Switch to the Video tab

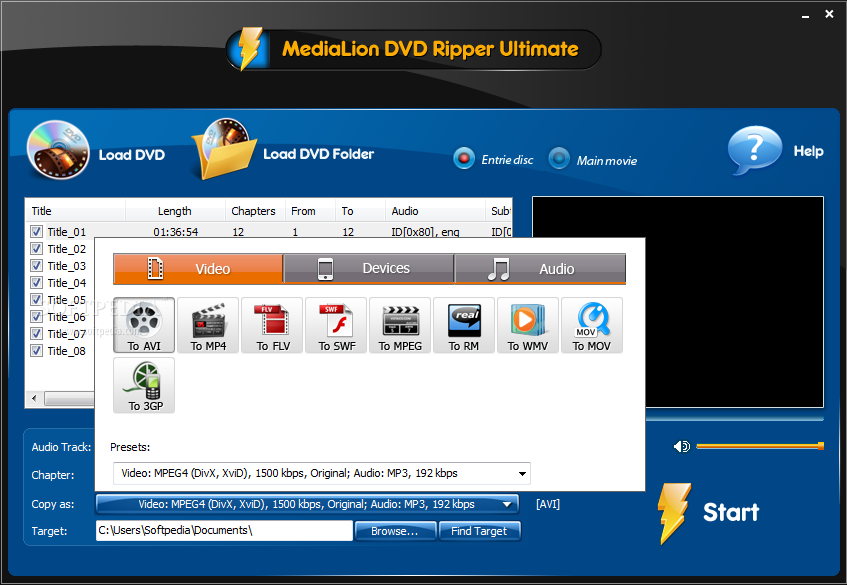tap(198, 268)
